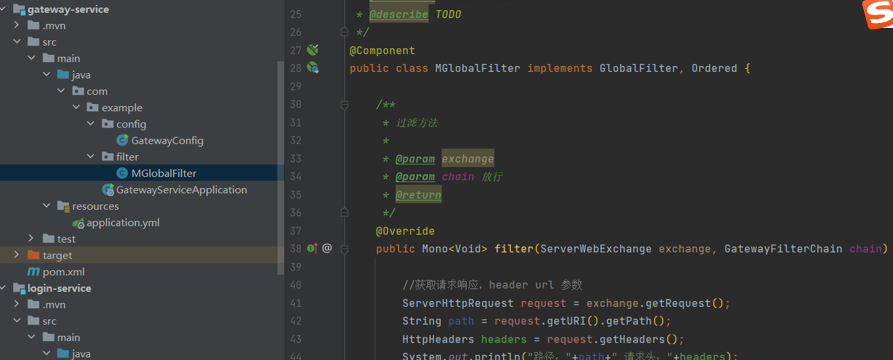Click the highlighted exchange param in Javadoc
Viewport: 893px width, 360px height.
pos(468,158)
